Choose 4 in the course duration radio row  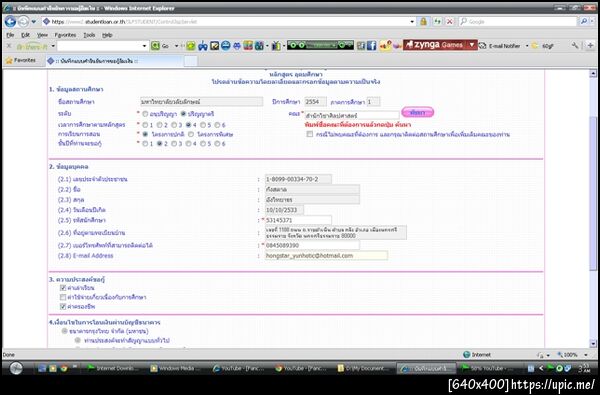(189, 125)
